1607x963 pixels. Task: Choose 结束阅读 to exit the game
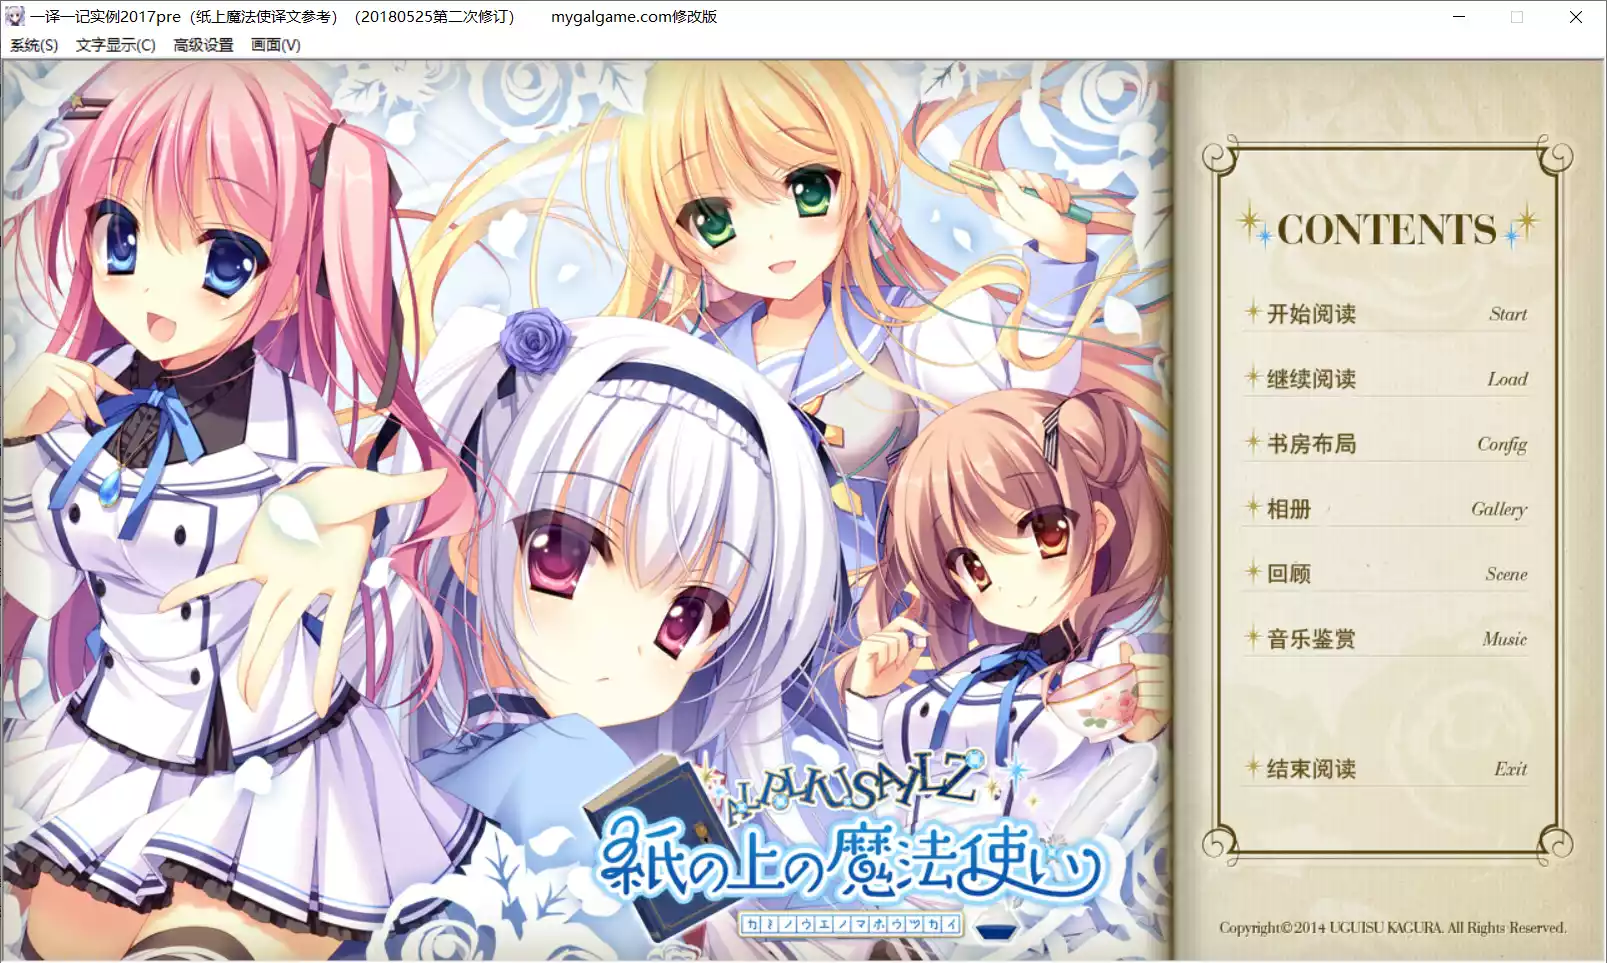point(1311,769)
